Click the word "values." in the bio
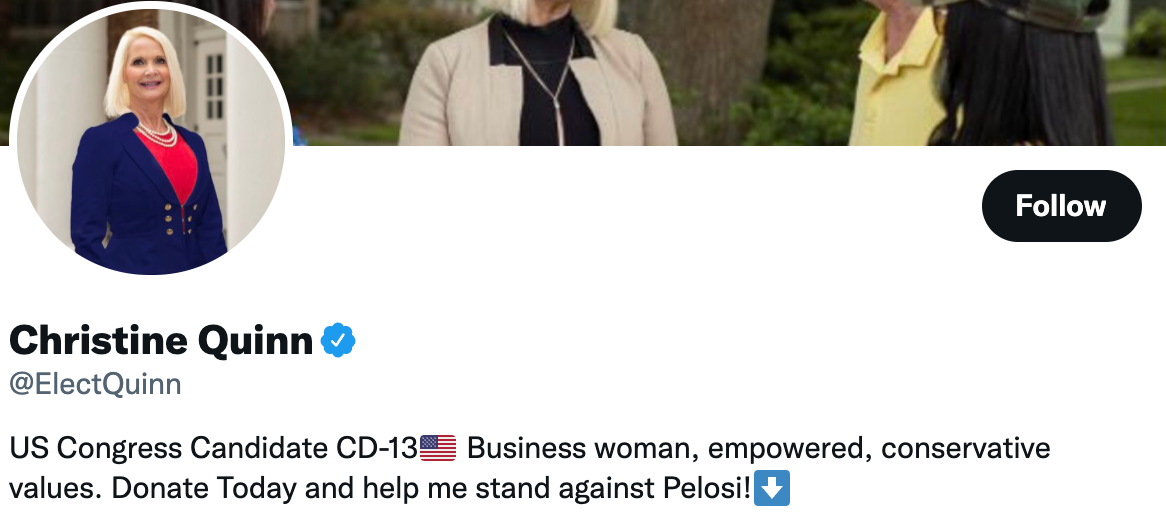 pos(55,488)
